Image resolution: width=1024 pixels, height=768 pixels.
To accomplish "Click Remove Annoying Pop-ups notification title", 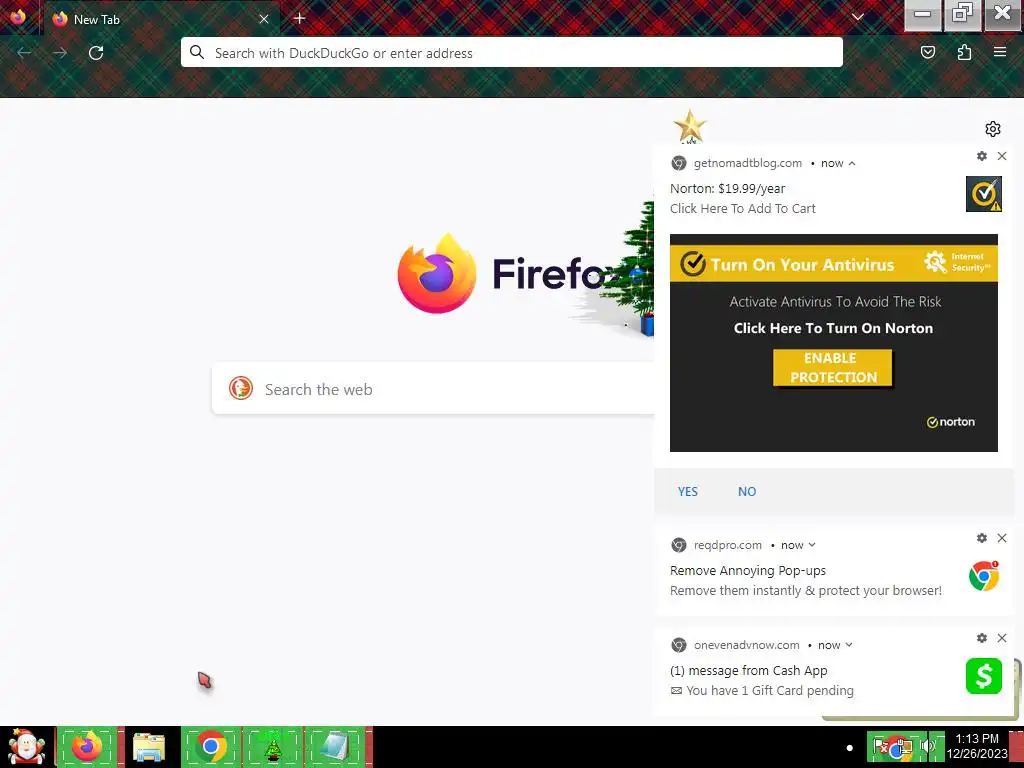I will pyautogui.click(x=748, y=571).
